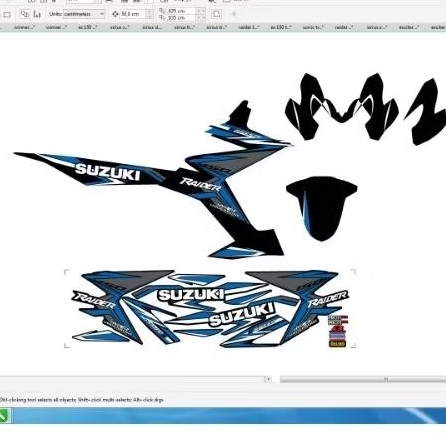Toggle the Treat as filled icon
446x446 pixels.
[216, 14]
